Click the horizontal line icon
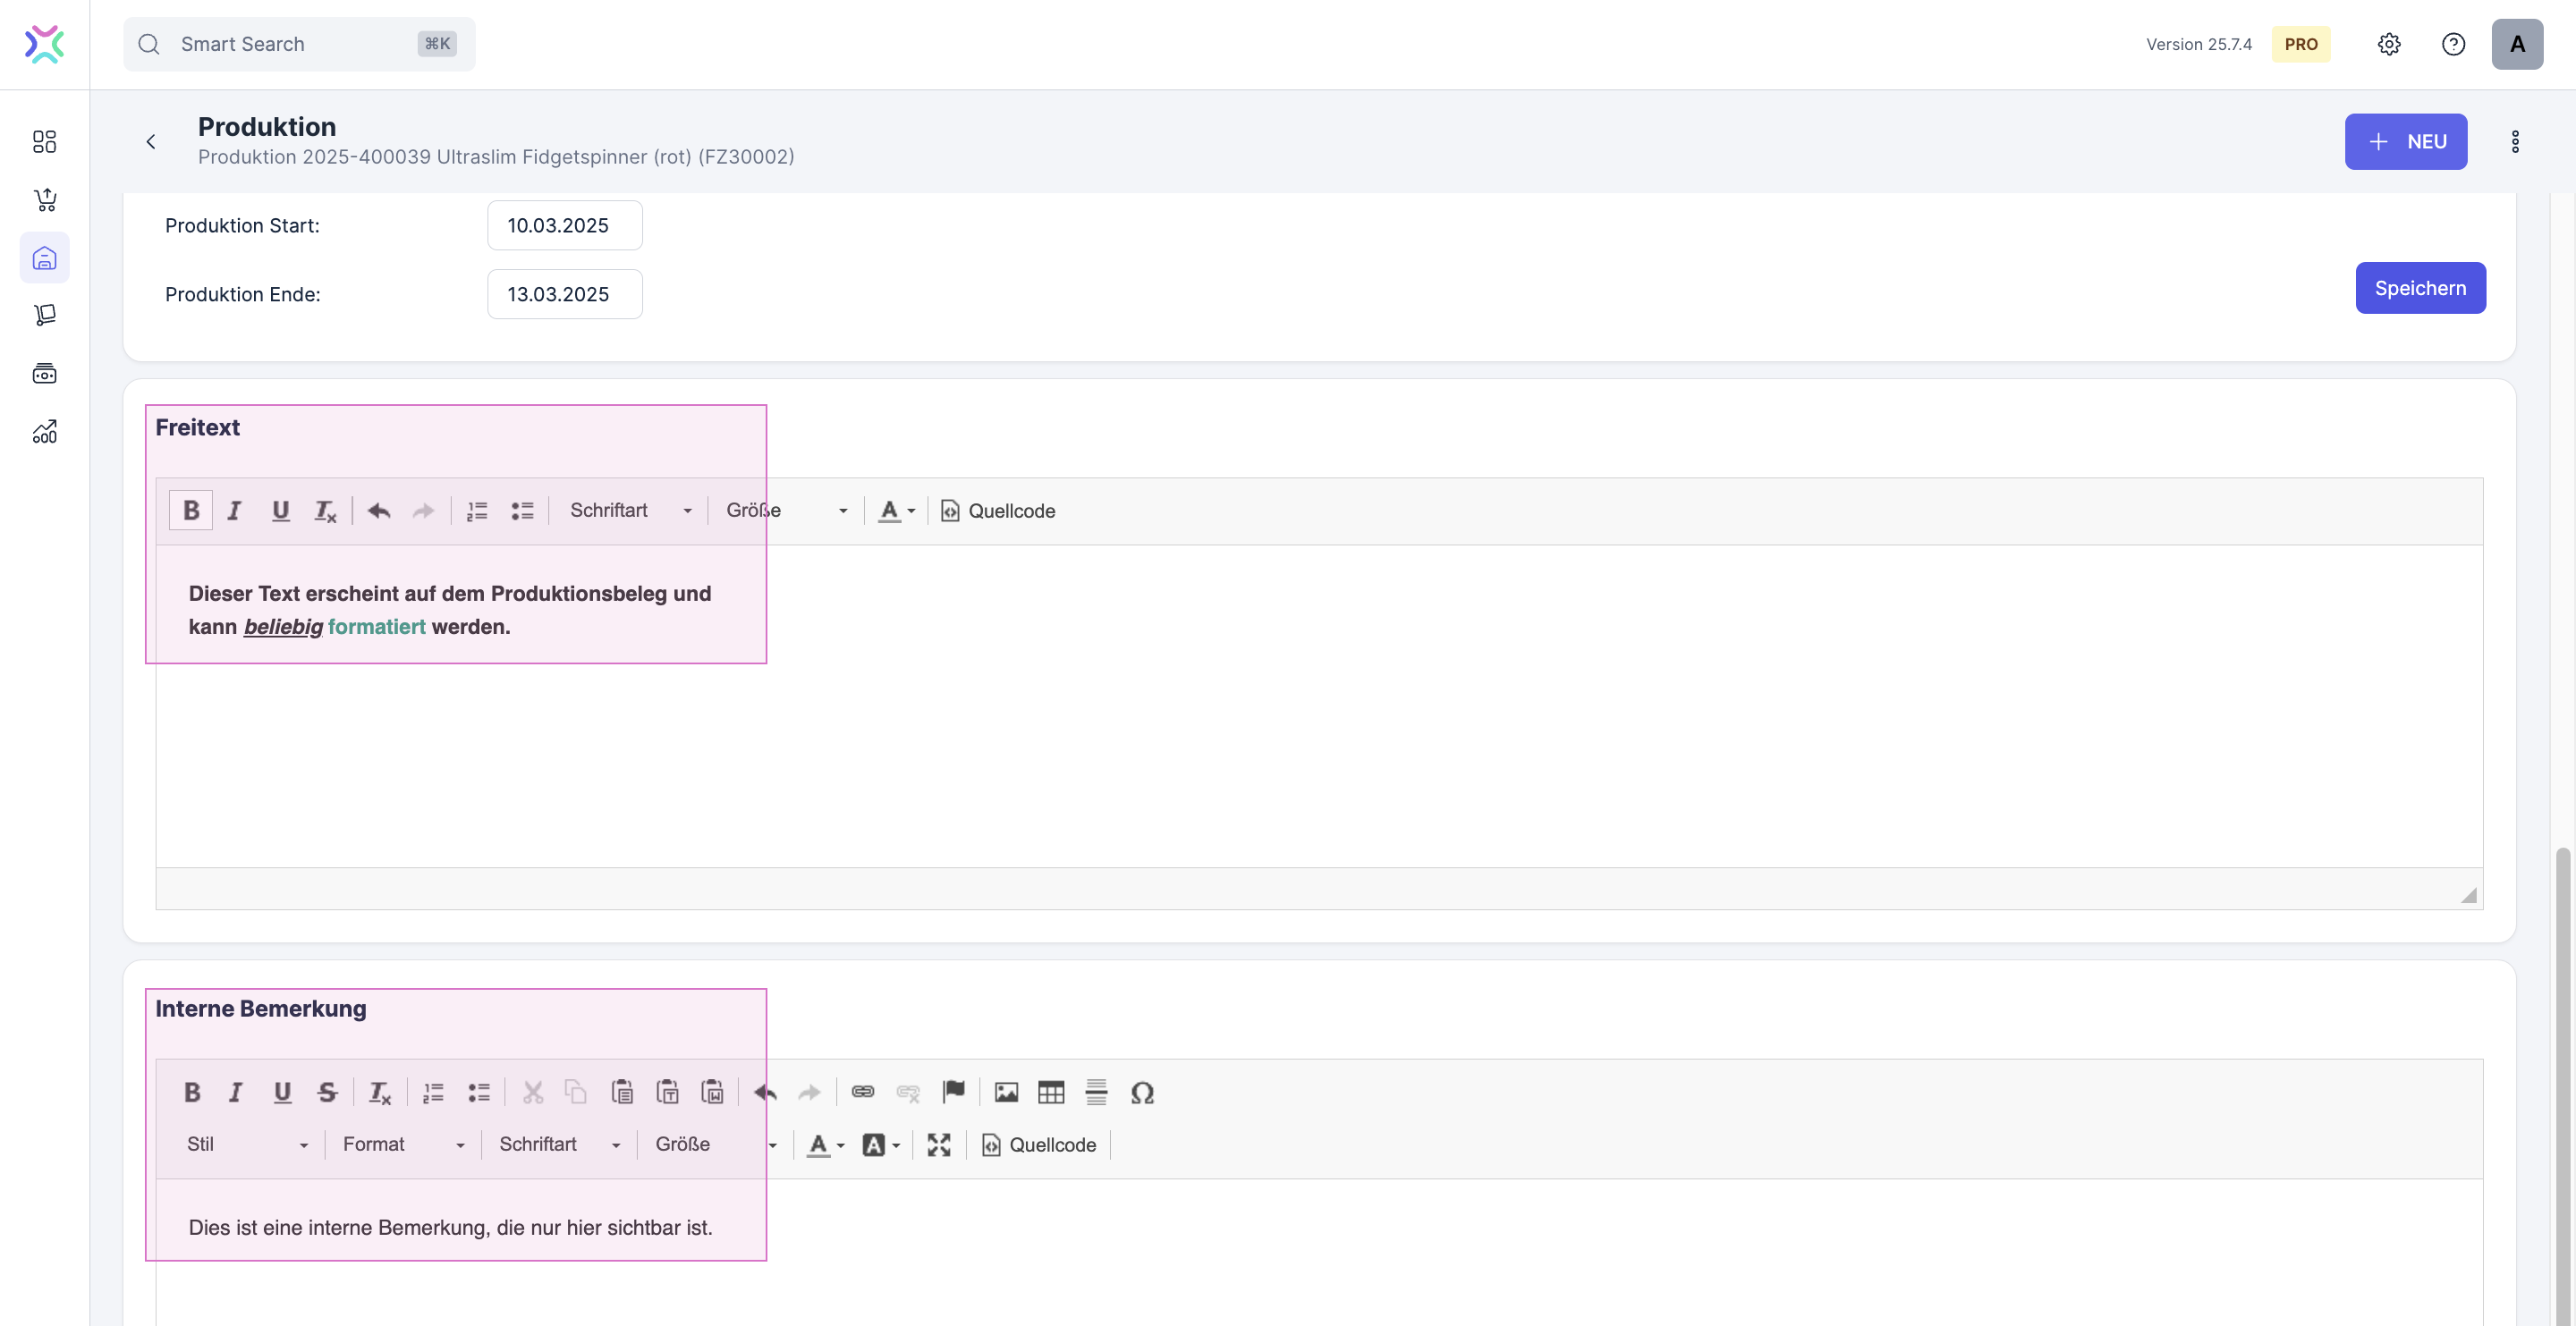This screenshot has width=2576, height=1326. click(x=1096, y=1092)
